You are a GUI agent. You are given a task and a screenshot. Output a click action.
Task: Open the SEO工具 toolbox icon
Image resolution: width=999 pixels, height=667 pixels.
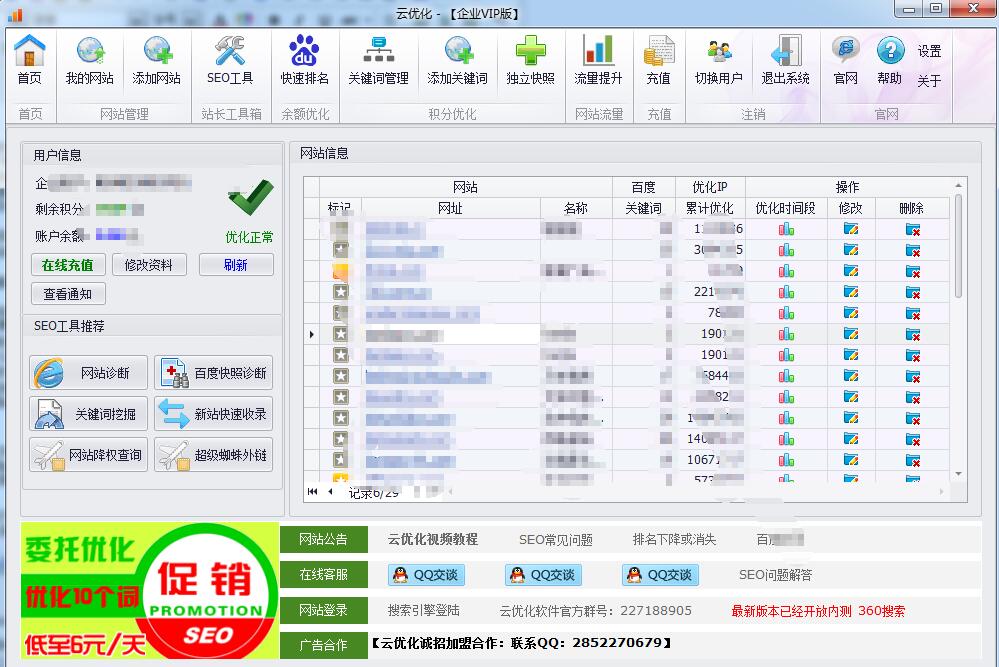pos(230,61)
